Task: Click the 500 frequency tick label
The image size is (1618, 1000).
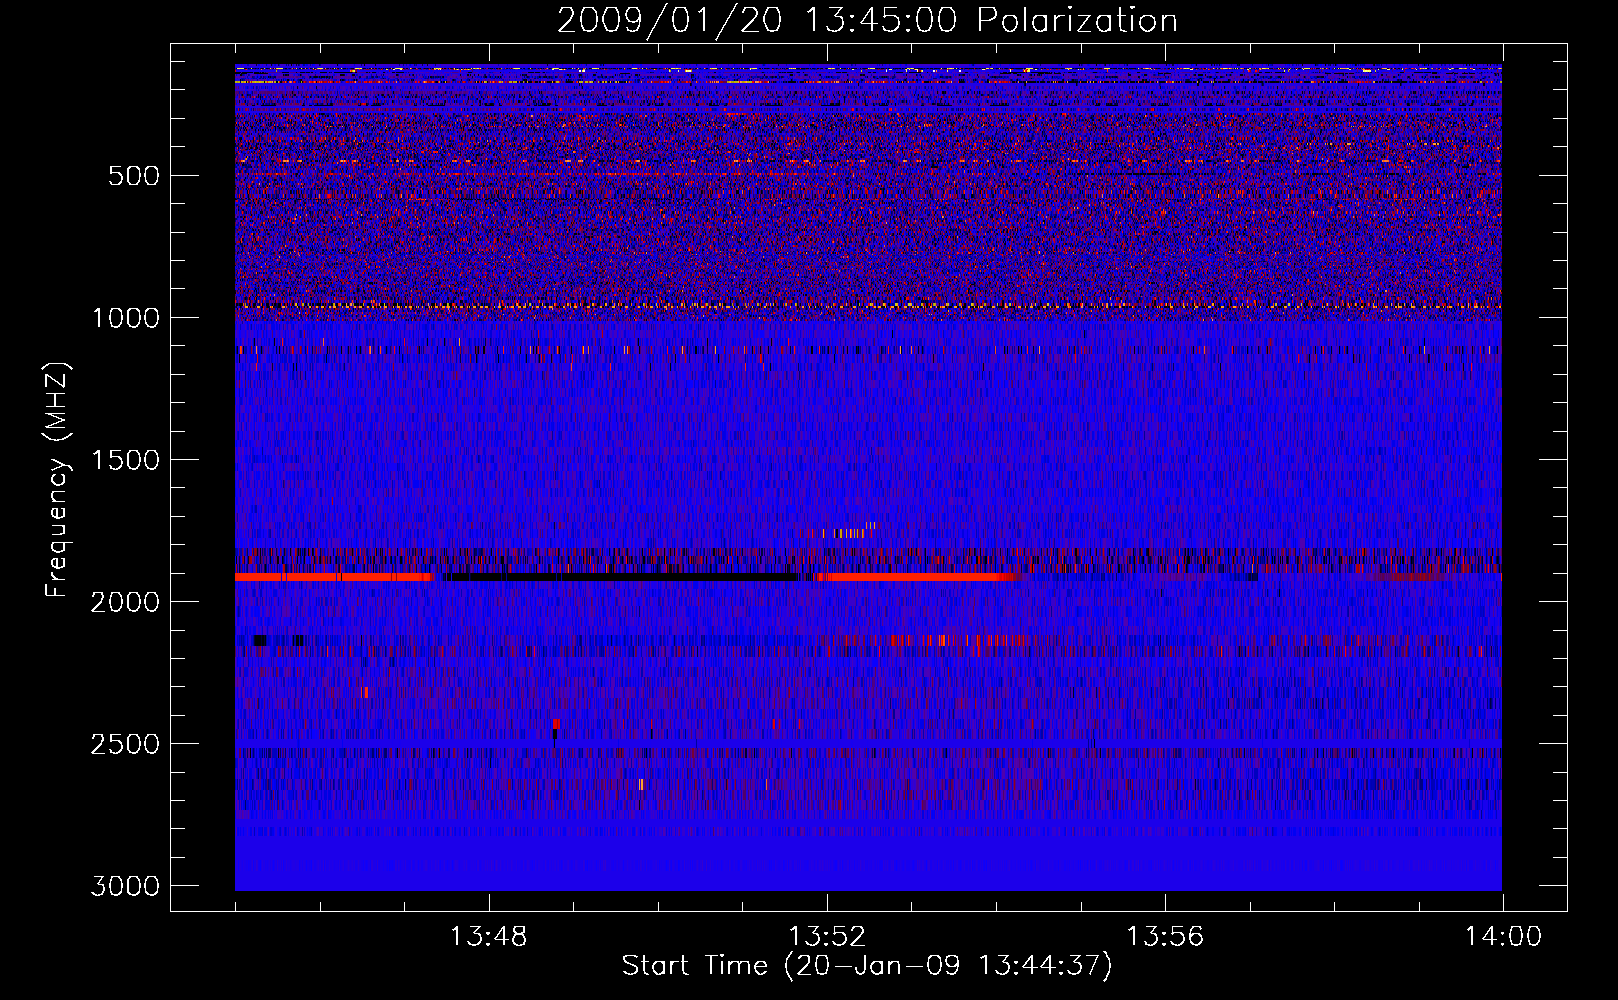Action: (134, 176)
